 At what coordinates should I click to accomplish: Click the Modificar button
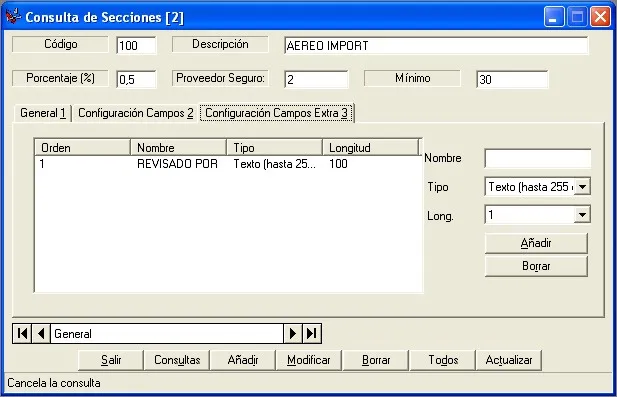pos(309,360)
